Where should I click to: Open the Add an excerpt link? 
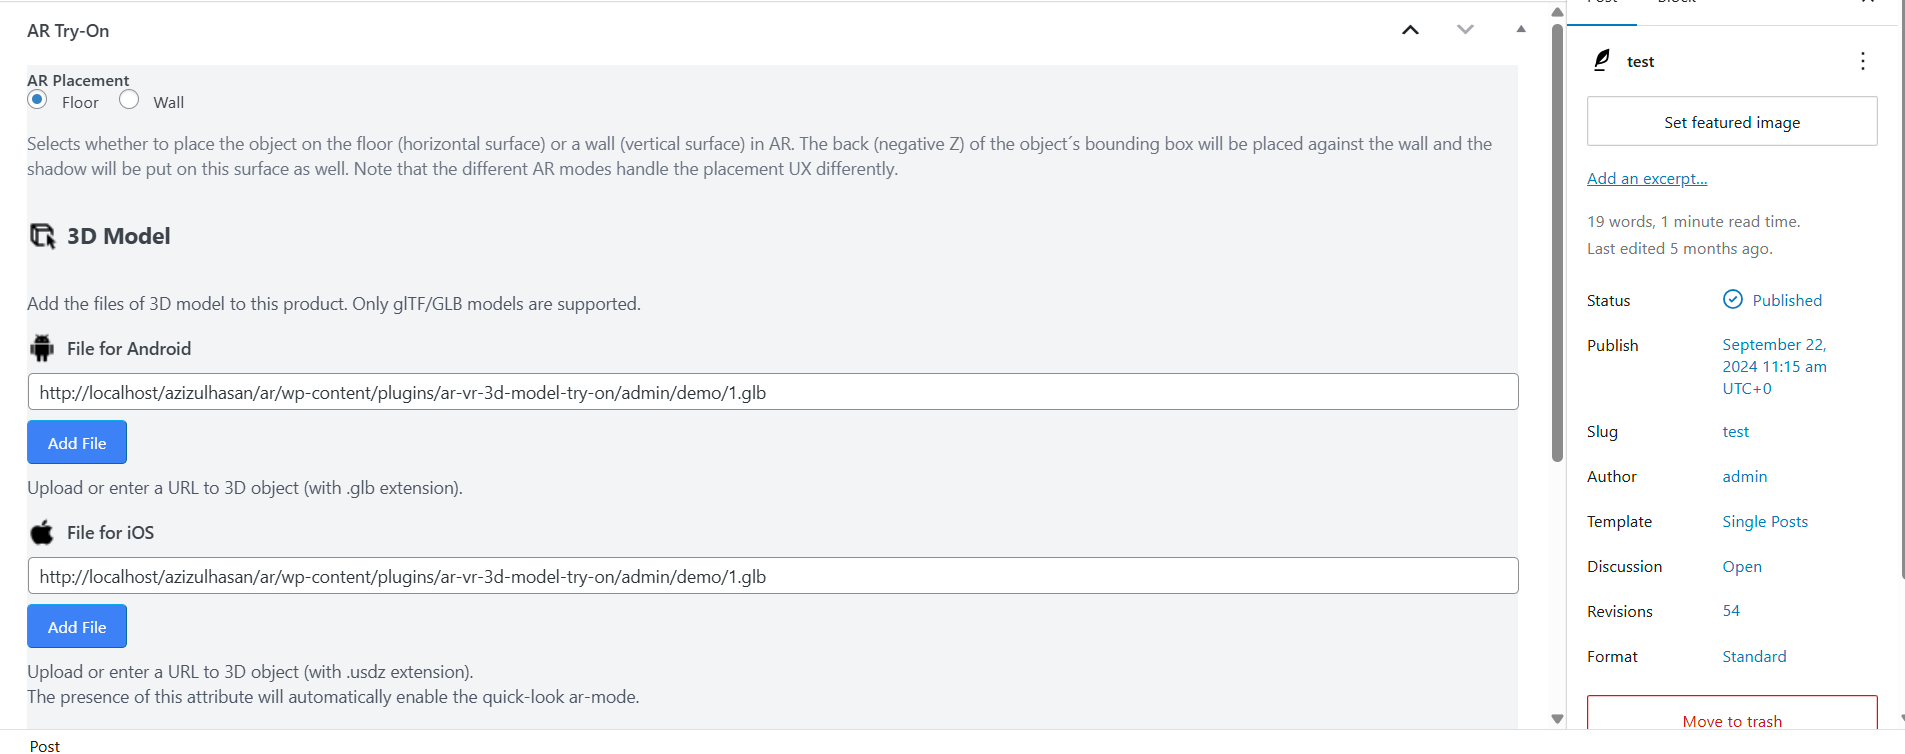pos(1647,179)
